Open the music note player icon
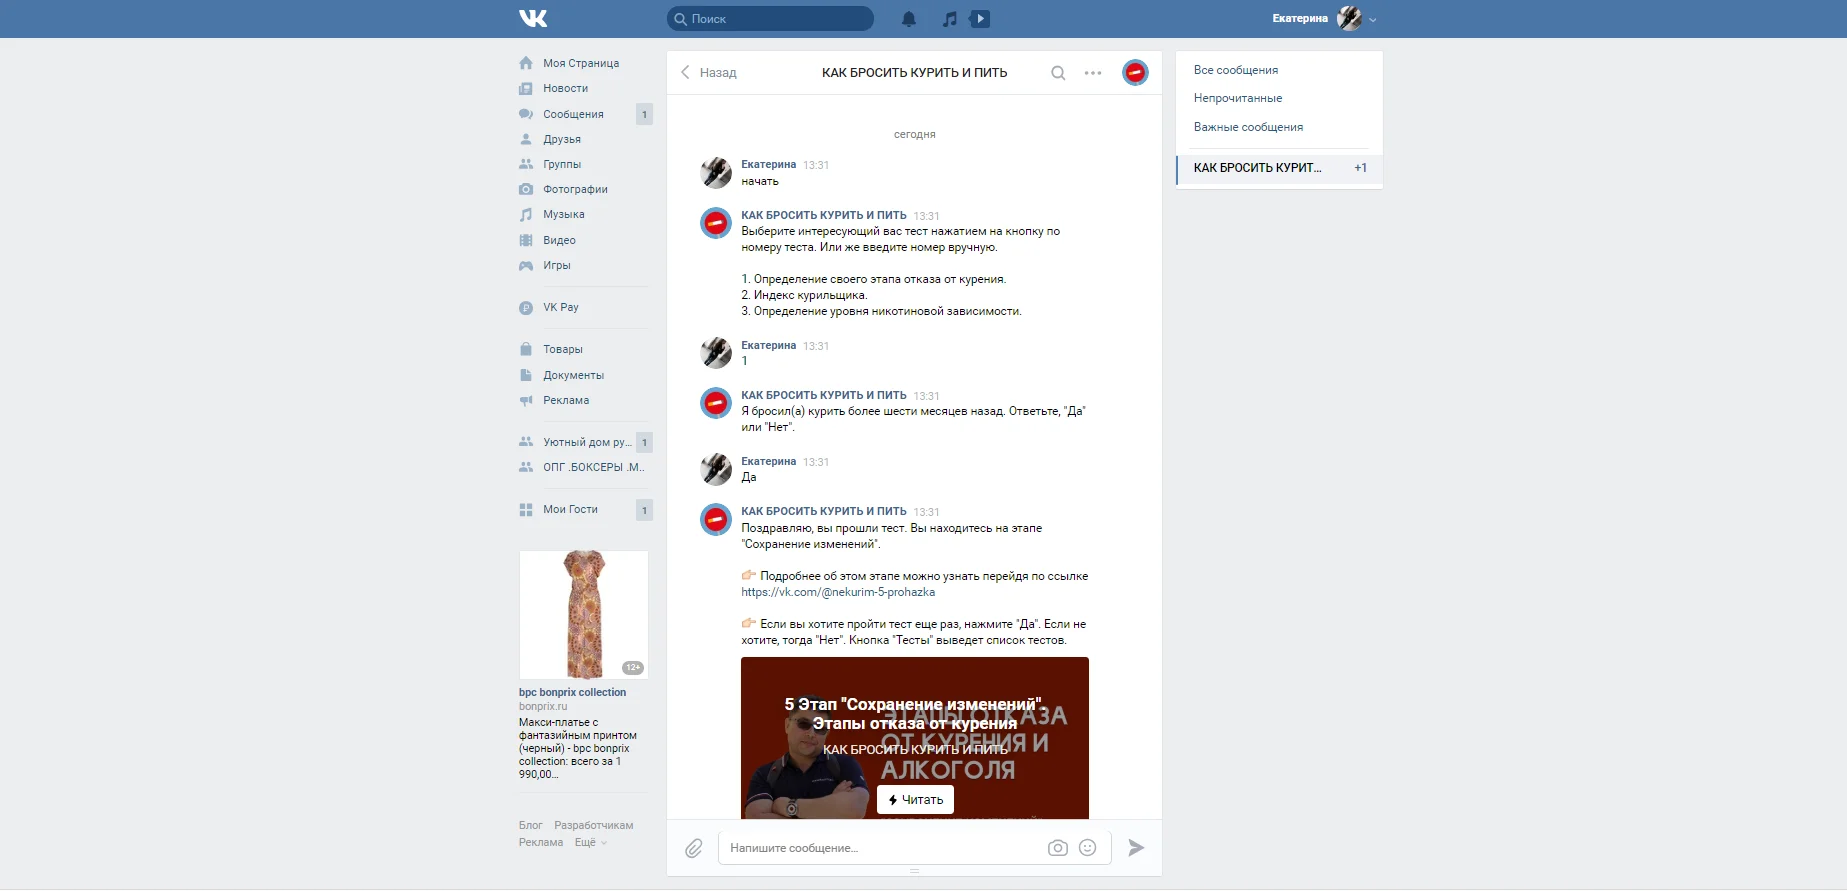Image resolution: width=1847 pixels, height=891 pixels. pos(950,19)
